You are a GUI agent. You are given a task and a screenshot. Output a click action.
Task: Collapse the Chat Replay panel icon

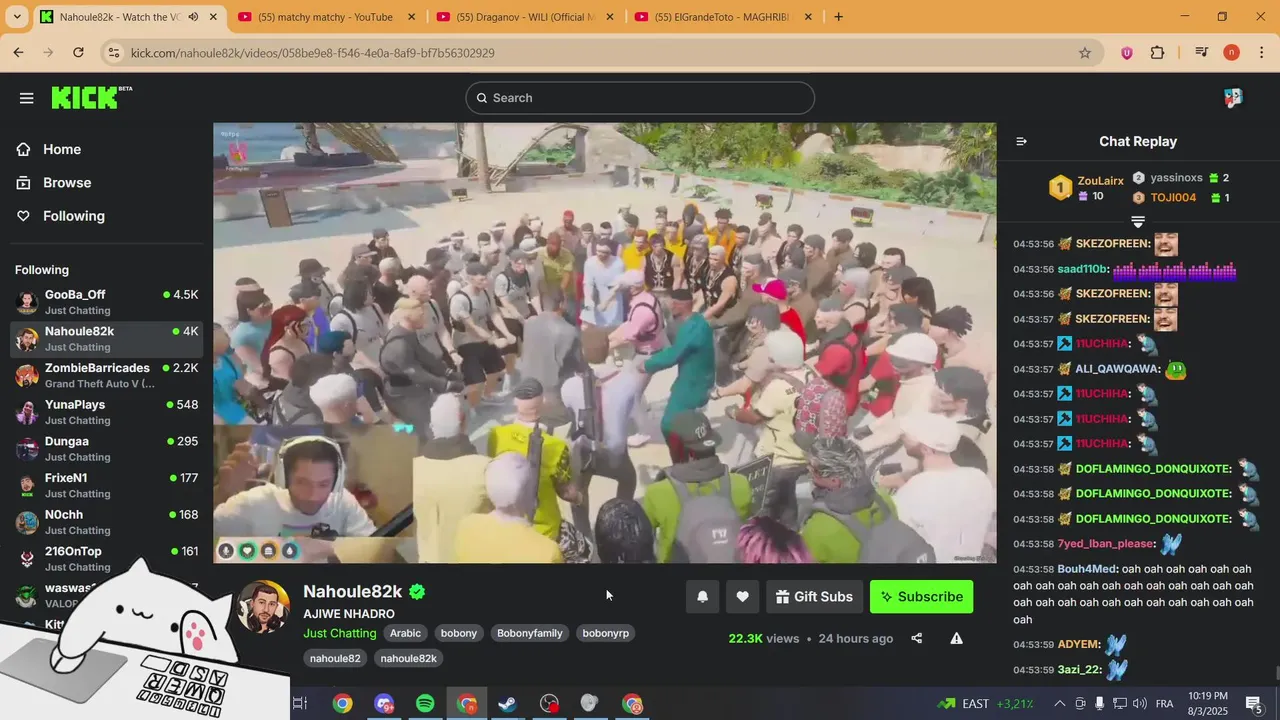[x=1021, y=141]
